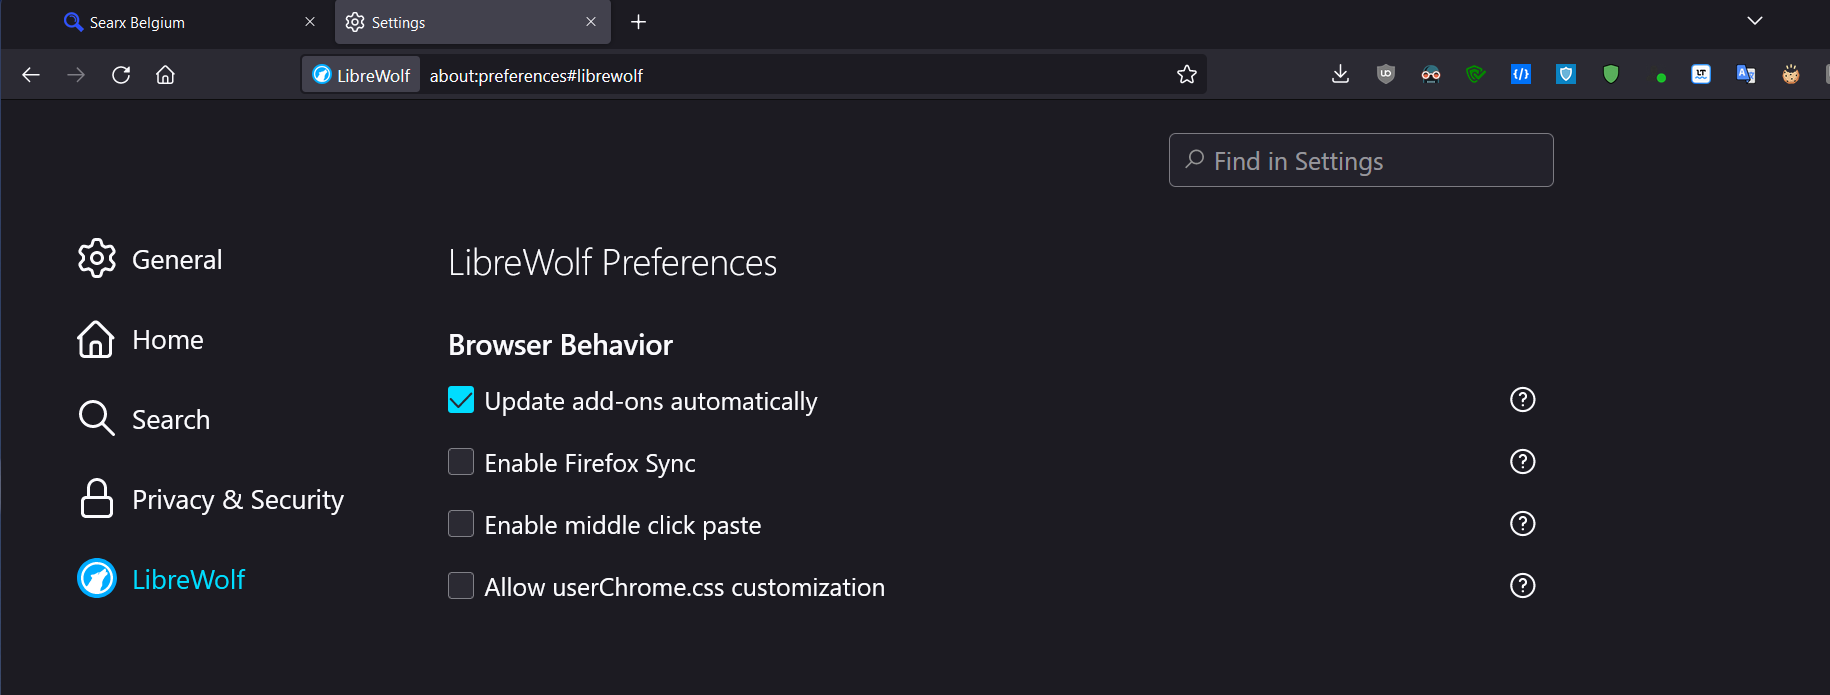
Task: Show help for Enable Firefox Sync
Action: (1522, 462)
